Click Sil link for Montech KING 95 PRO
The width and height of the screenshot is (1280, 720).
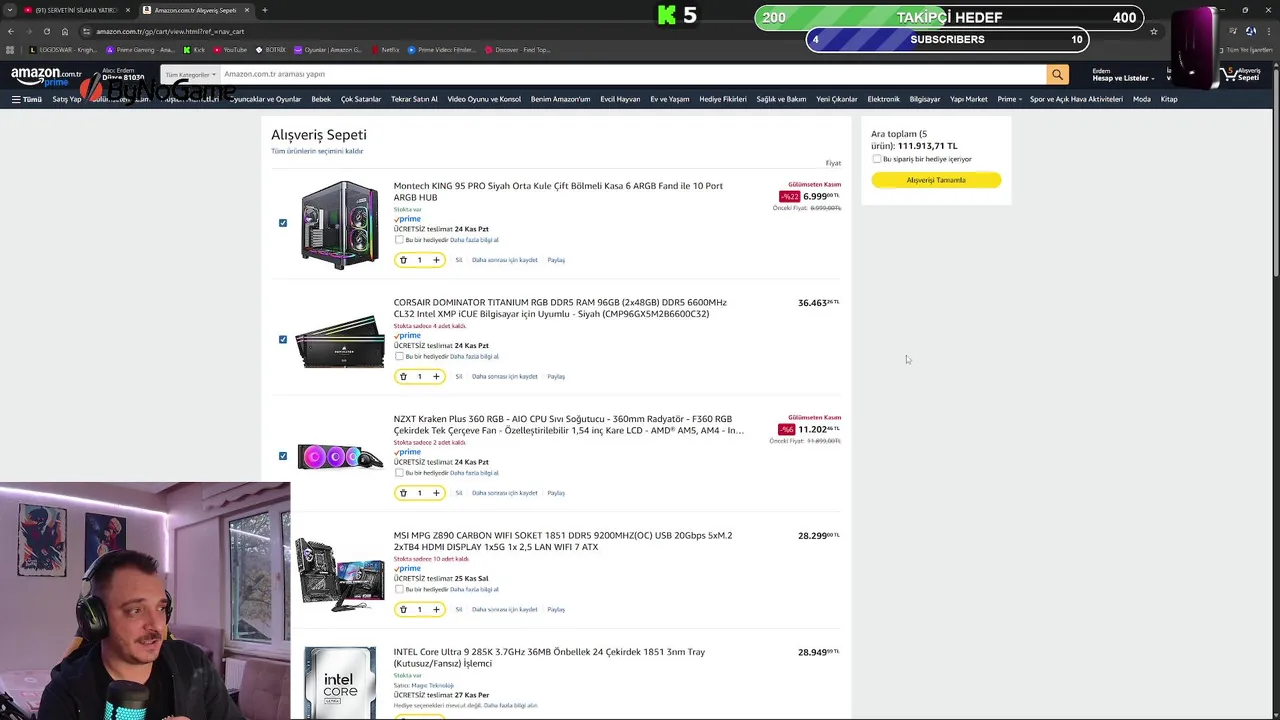coord(459,260)
